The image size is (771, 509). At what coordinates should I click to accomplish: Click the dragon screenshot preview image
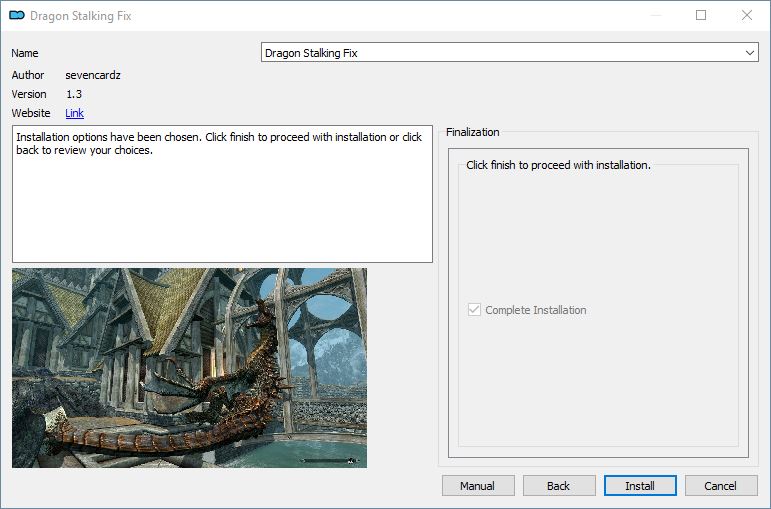tap(189, 368)
